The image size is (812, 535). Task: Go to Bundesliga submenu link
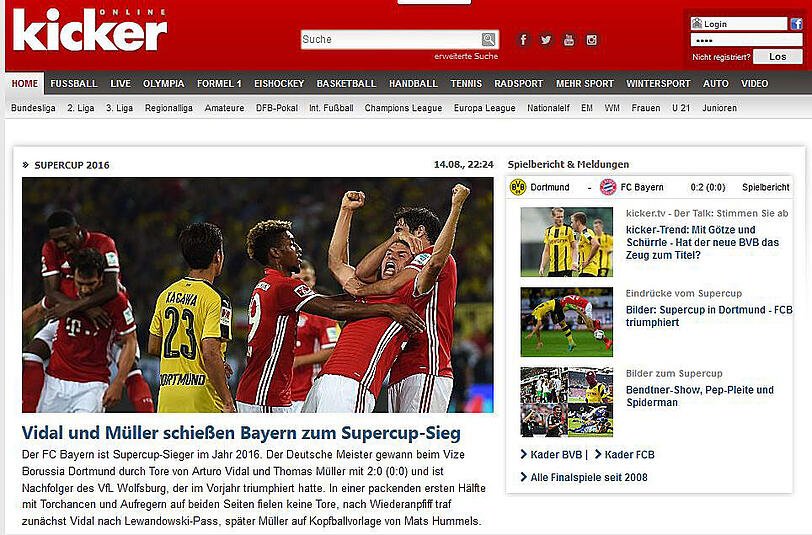[33, 108]
